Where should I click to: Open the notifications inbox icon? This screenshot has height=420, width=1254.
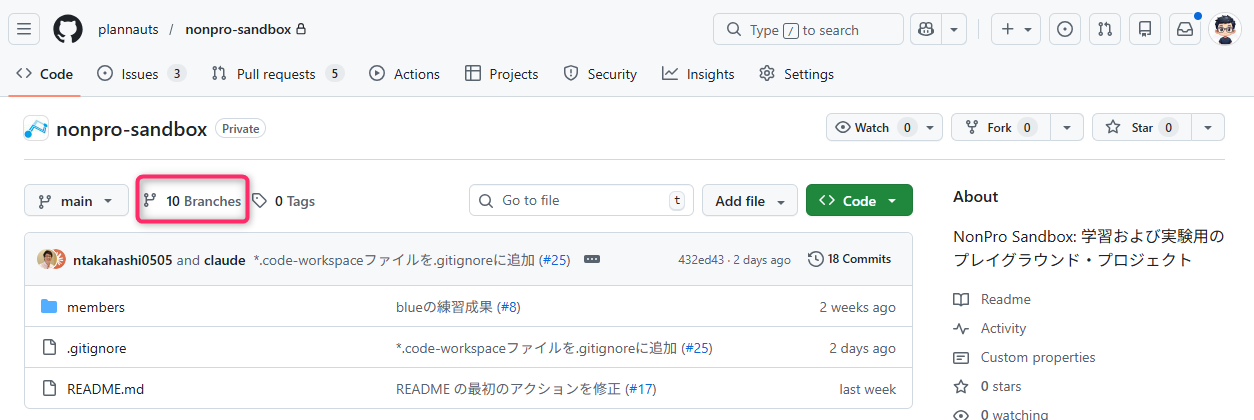[1185, 29]
